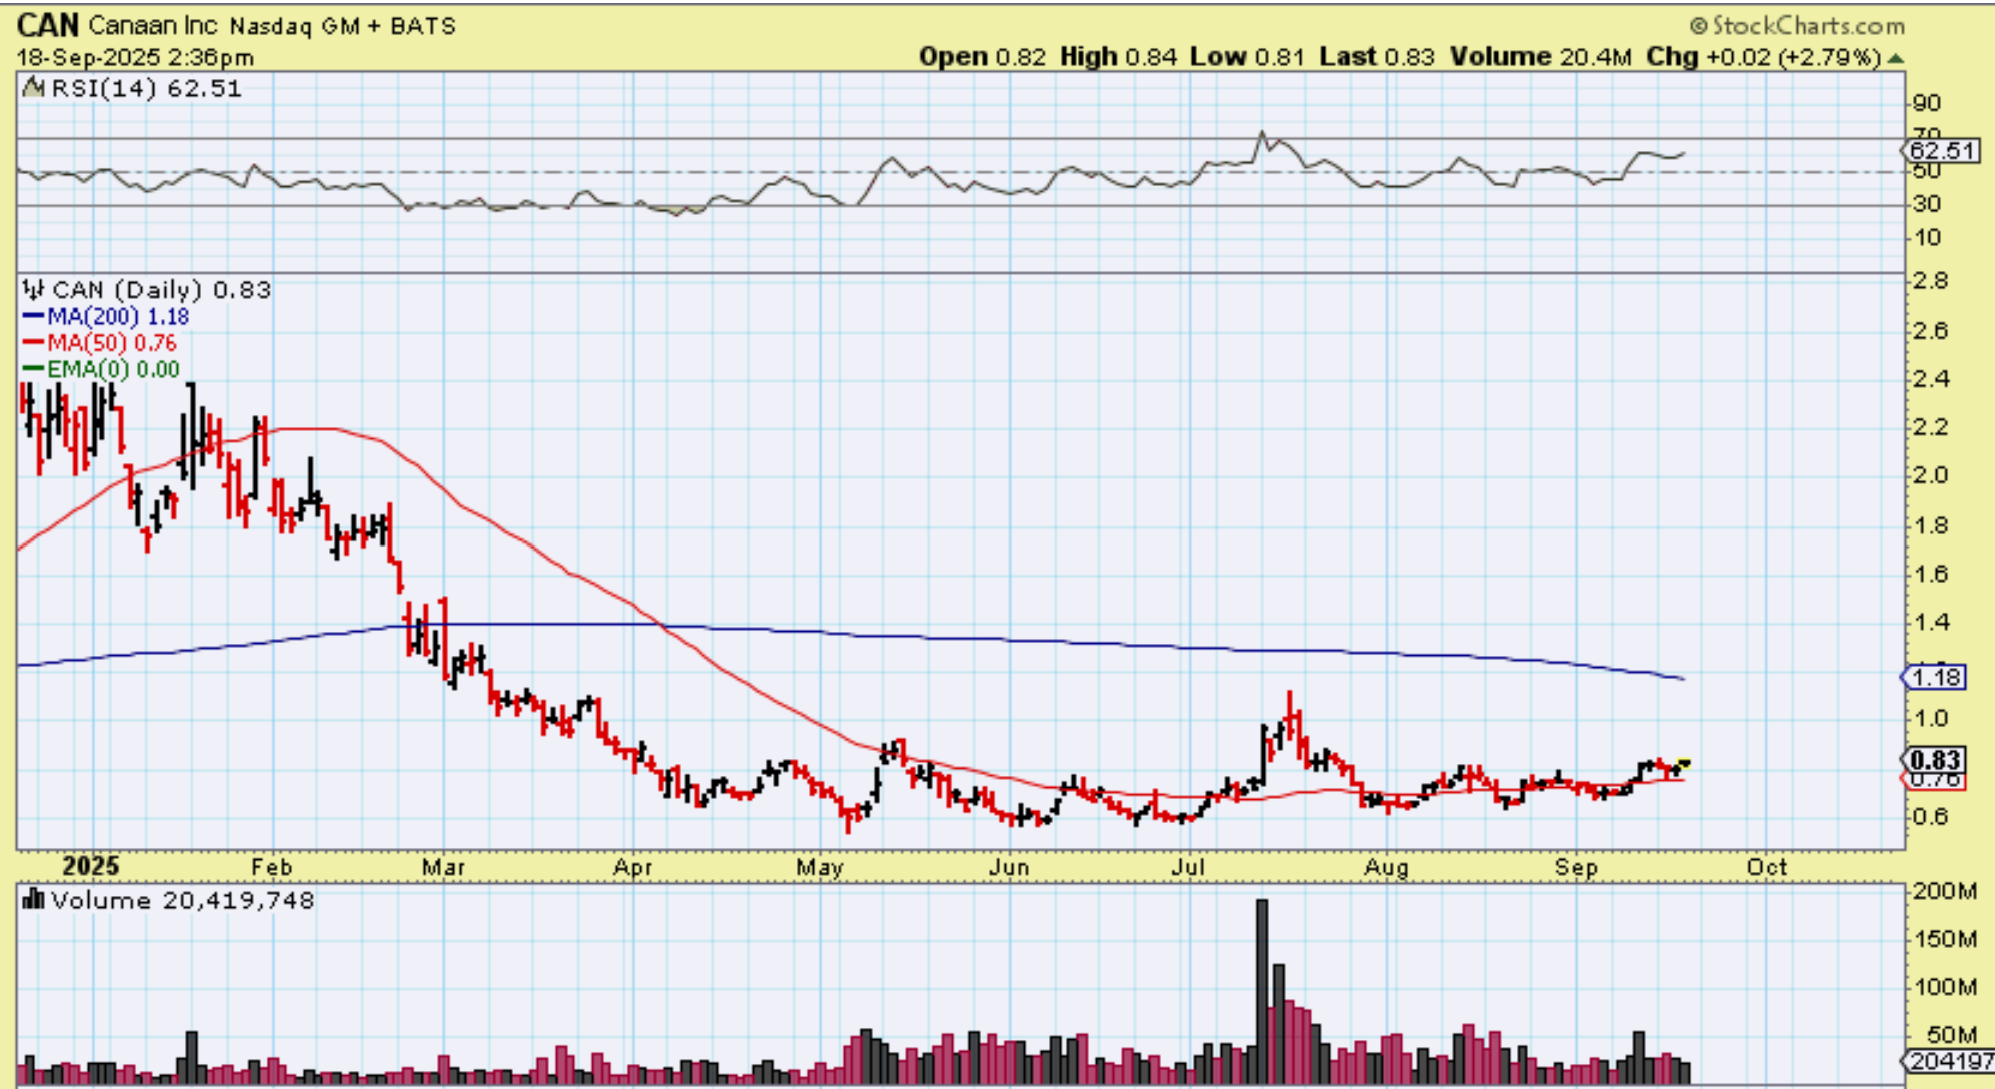
Task: Click the green up-arrow beside Chg
Action: click(1894, 58)
